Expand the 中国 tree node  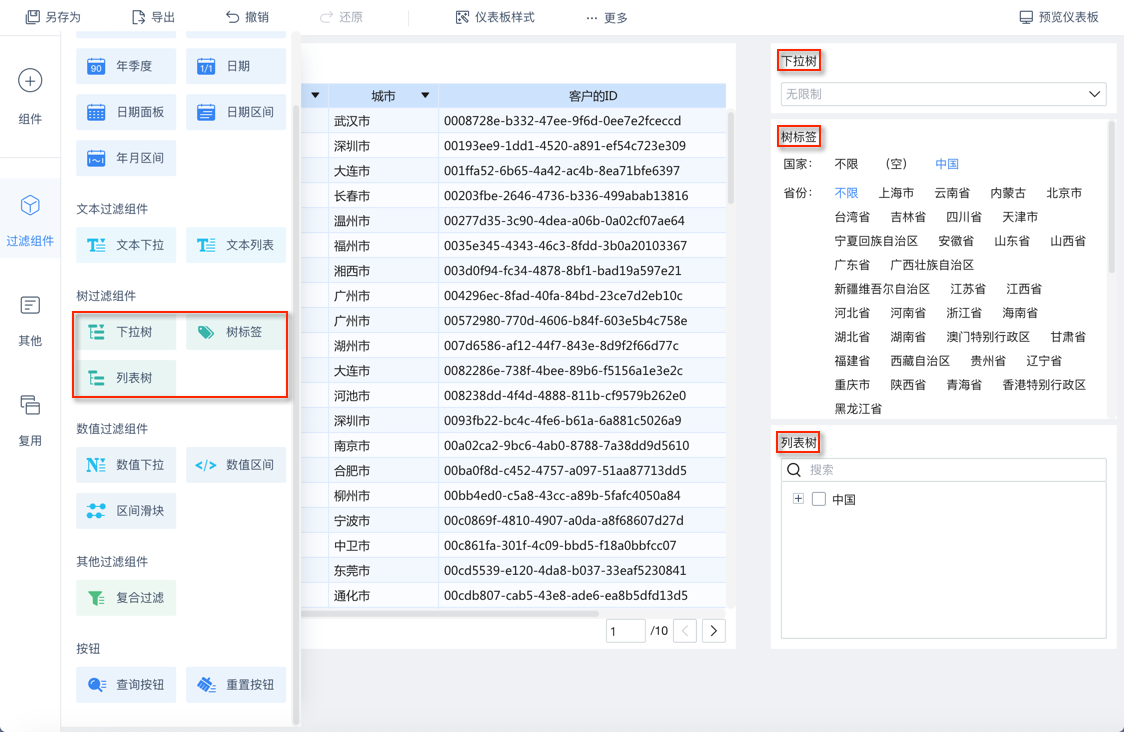tap(798, 499)
